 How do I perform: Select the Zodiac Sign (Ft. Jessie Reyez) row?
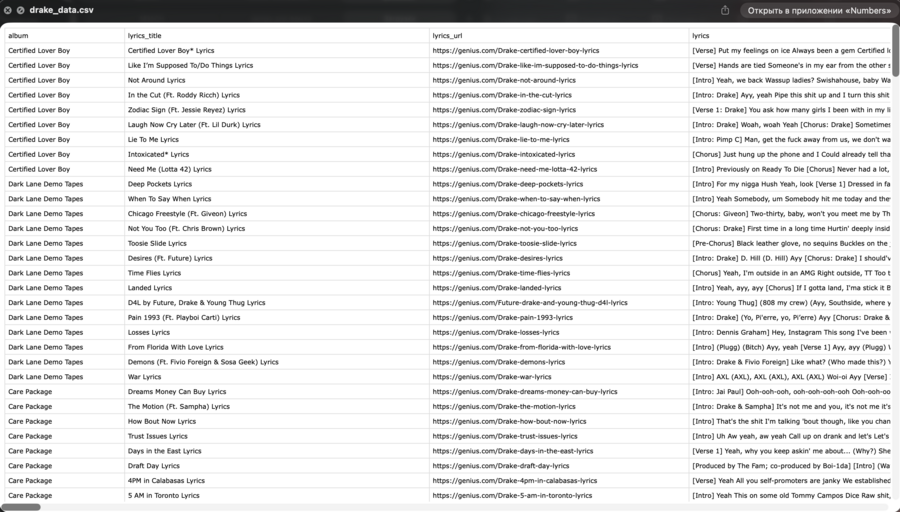coord(448,110)
